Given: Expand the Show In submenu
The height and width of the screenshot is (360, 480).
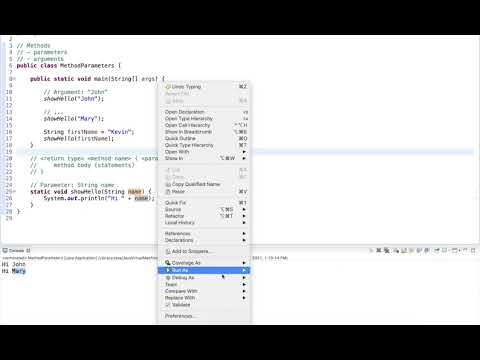Looking at the screenshot, I should coord(204,158).
